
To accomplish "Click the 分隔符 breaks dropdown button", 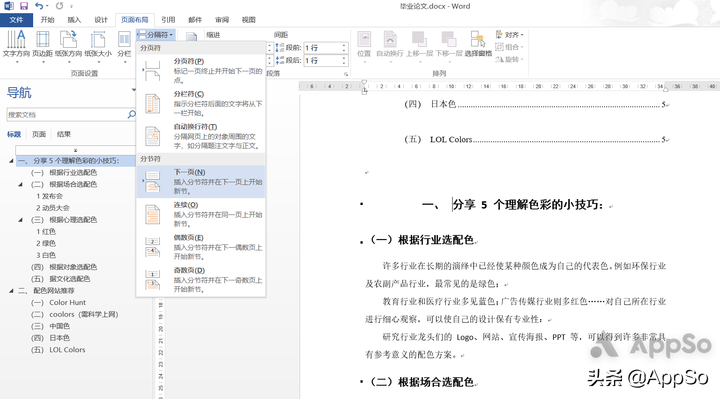I will pos(156,34).
